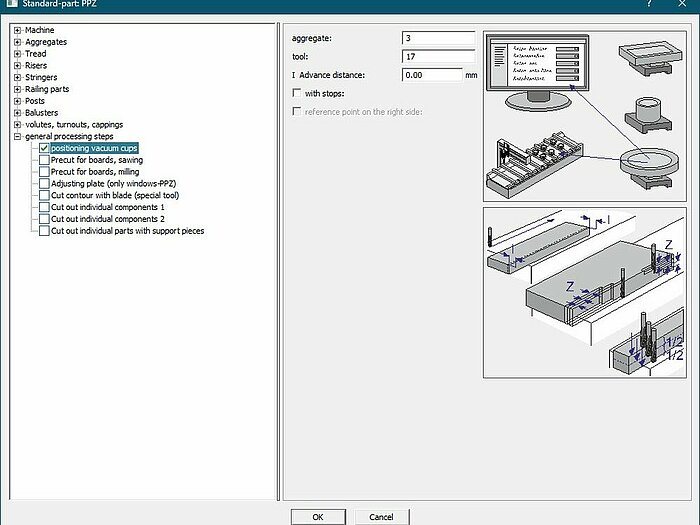Click the Standard-part PPZ window icon
Viewport: 700px width, 525px height.
[12, 4]
